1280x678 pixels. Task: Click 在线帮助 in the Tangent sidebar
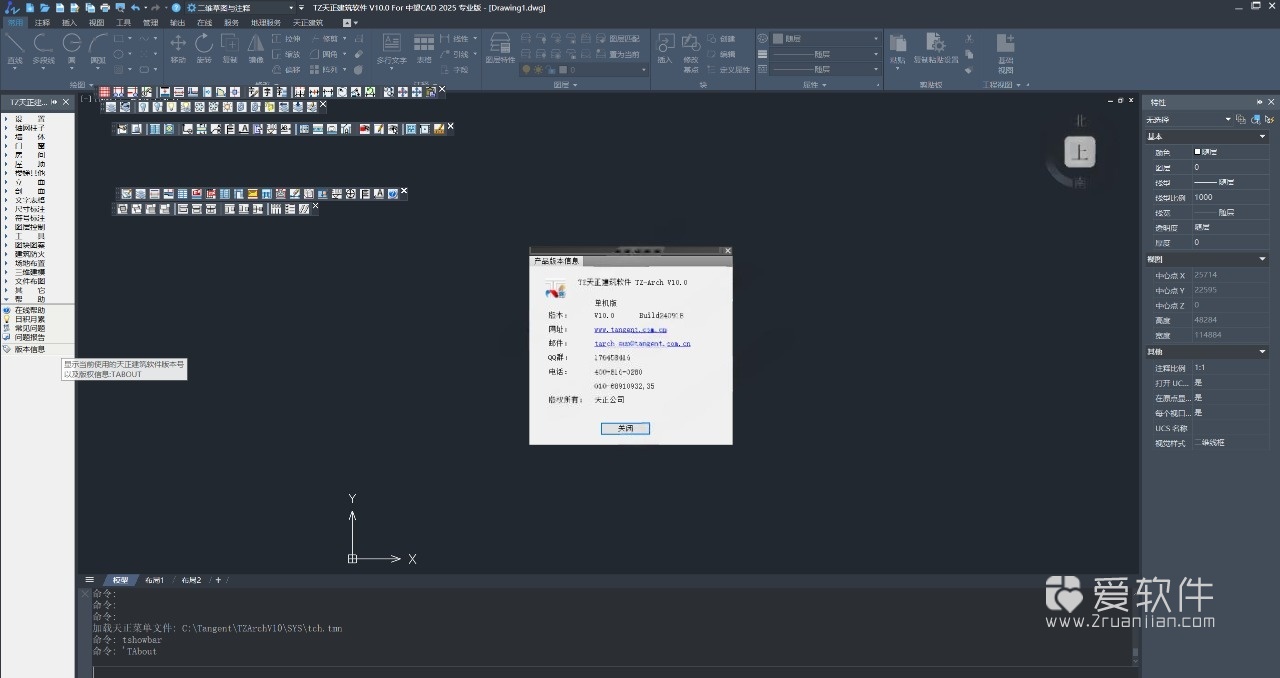[x=29, y=310]
